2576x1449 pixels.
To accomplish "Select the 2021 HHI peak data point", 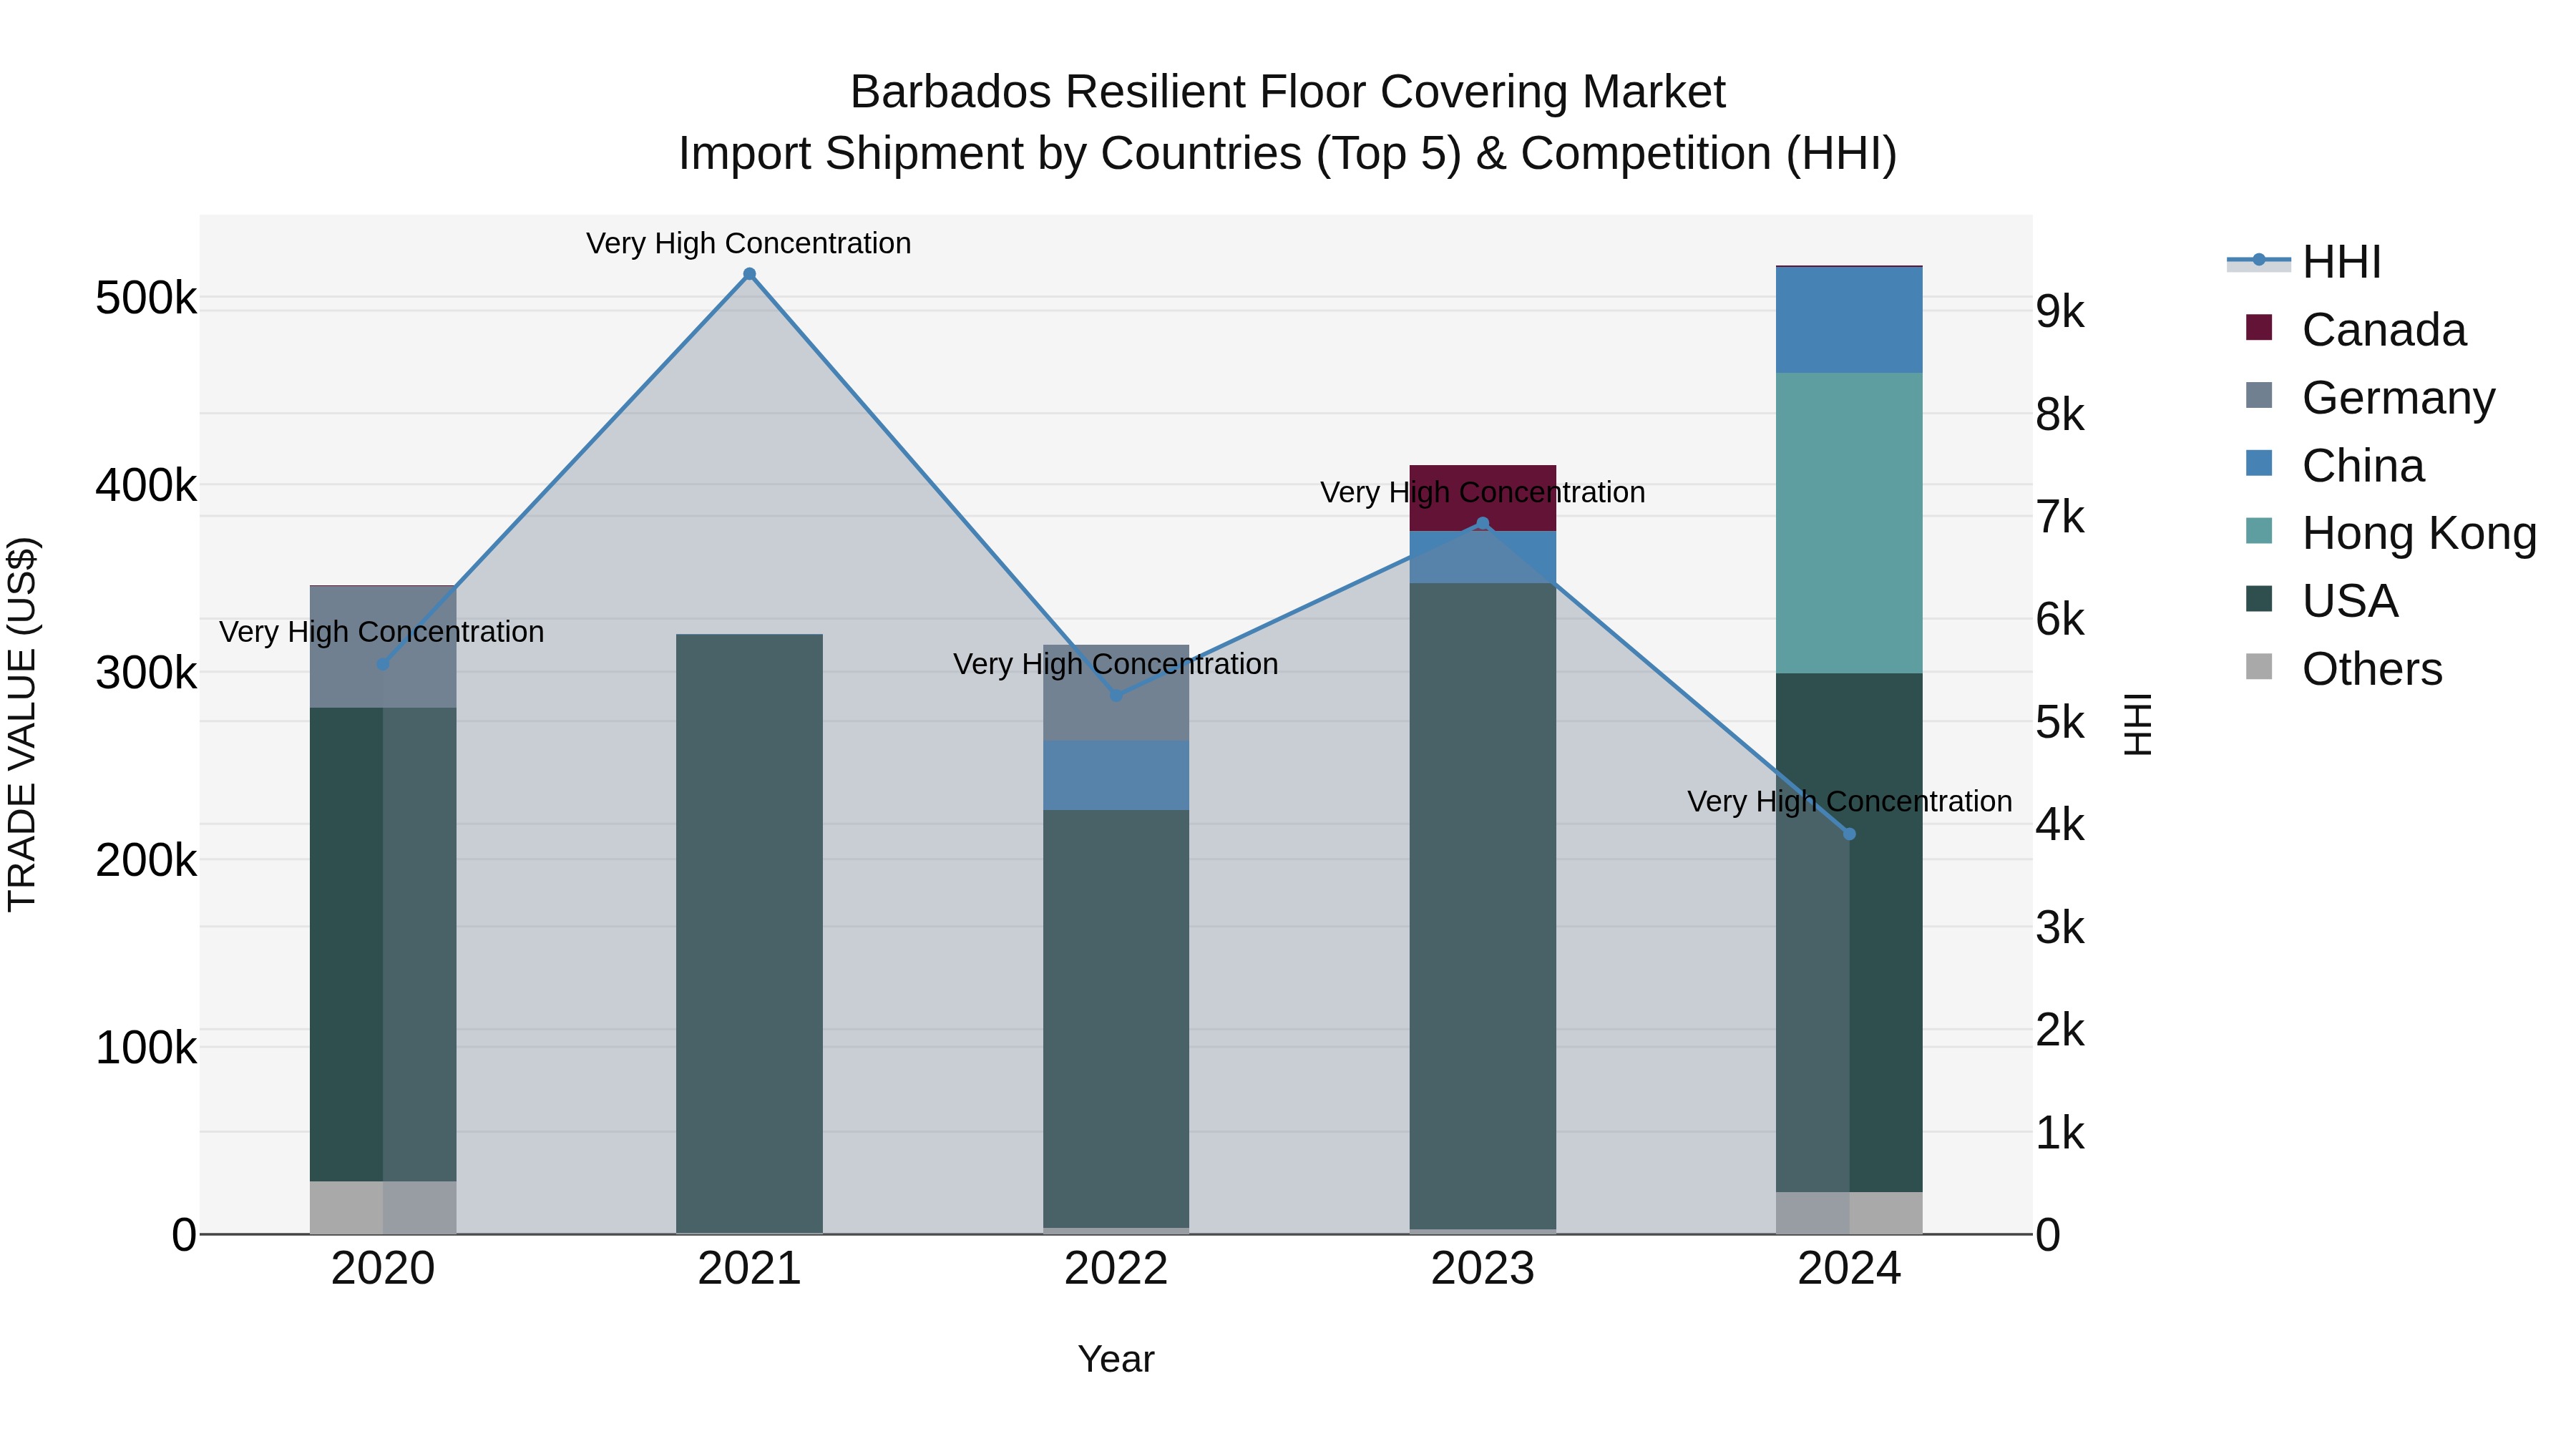I will (x=749, y=274).
